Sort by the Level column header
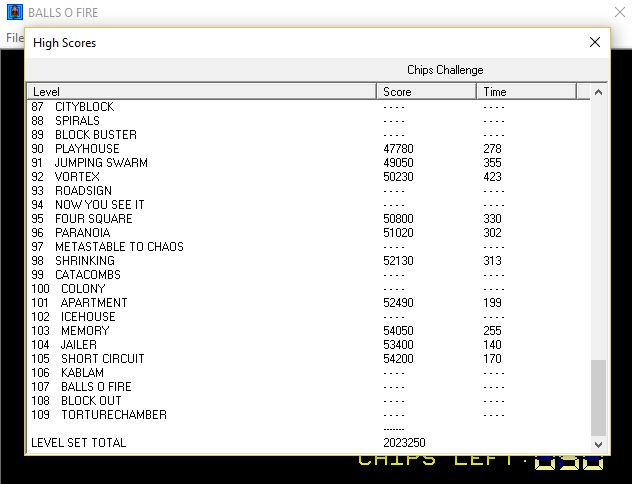 pyautogui.click(x=202, y=92)
